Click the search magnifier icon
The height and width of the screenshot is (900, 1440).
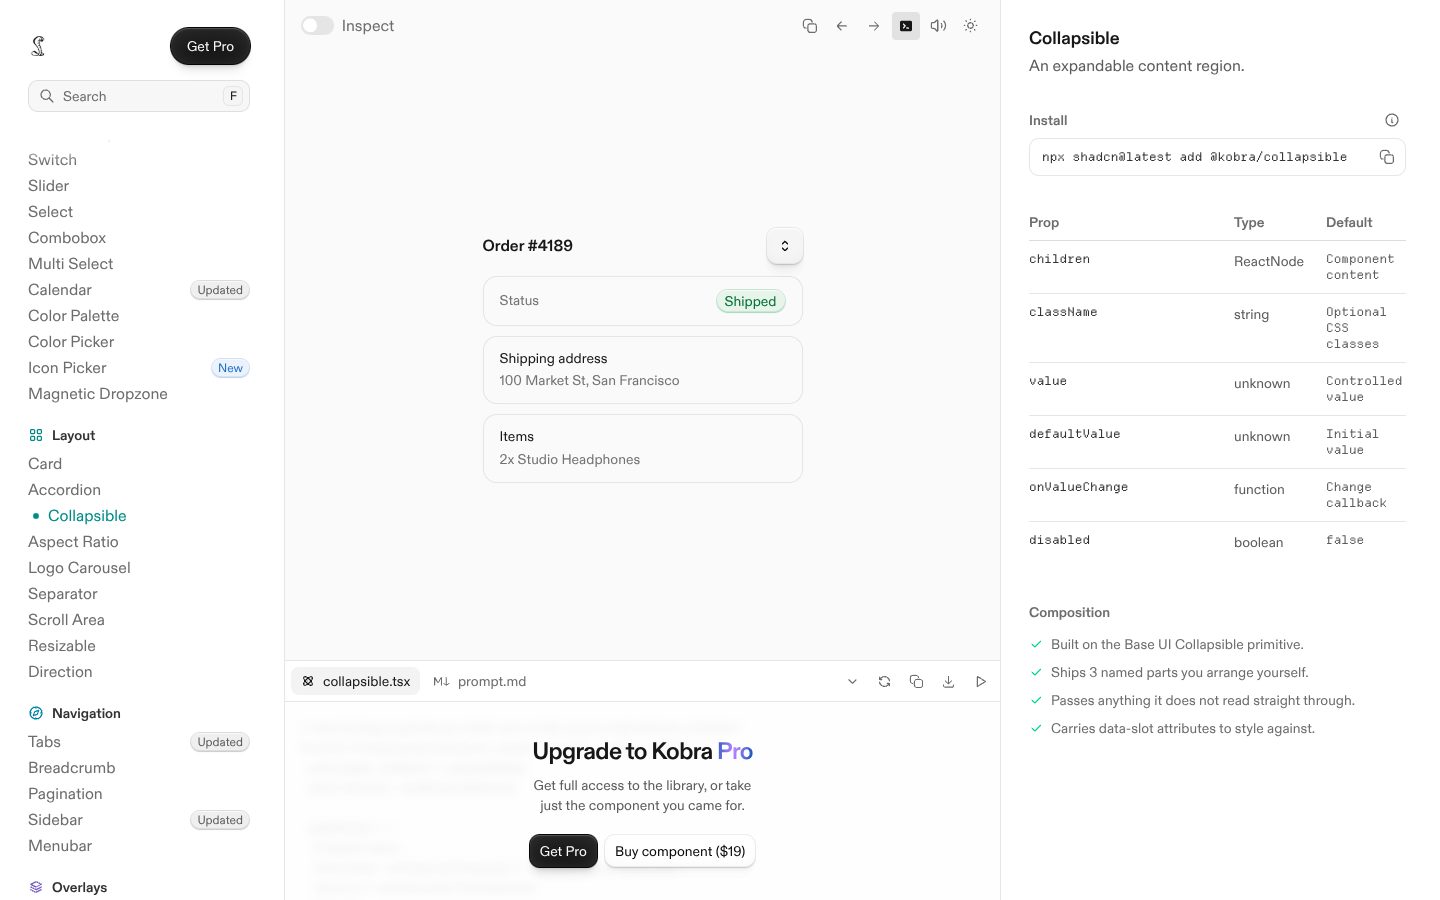[47, 96]
